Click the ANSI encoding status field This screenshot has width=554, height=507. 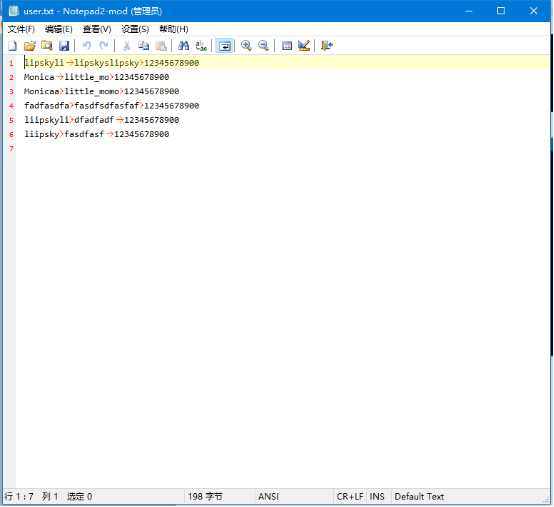point(269,497)
